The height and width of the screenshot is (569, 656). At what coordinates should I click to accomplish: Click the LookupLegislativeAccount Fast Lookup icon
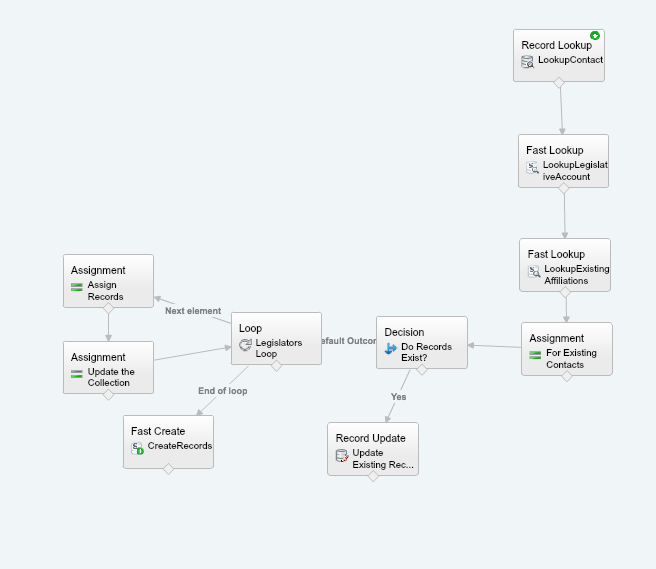(x=532, y=167)
